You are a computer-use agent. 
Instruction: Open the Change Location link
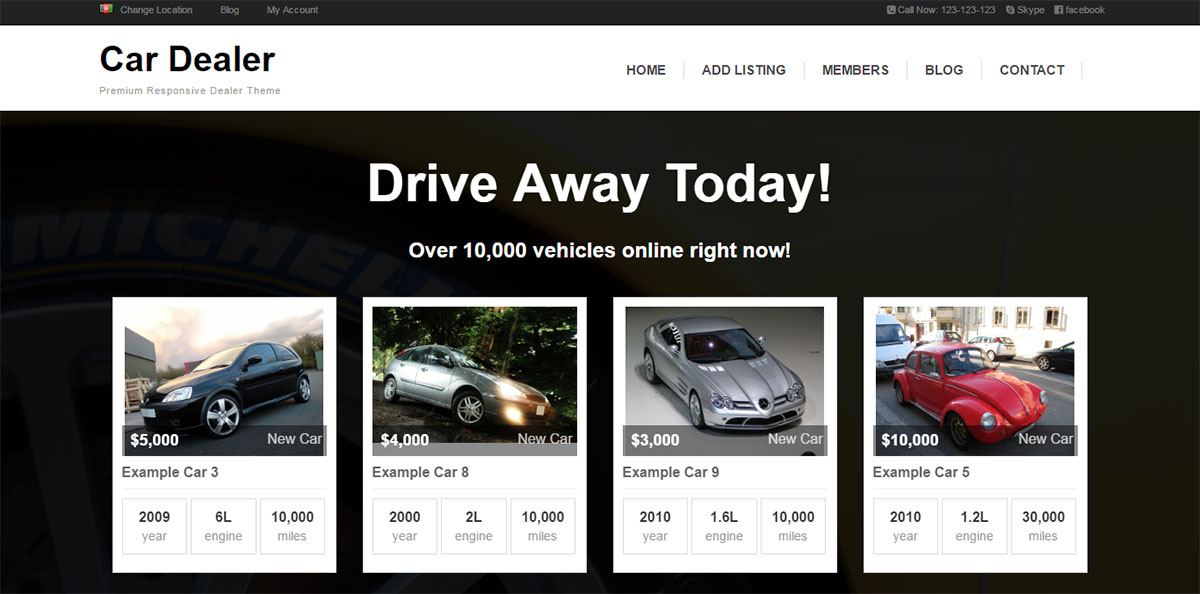point(156,10)
